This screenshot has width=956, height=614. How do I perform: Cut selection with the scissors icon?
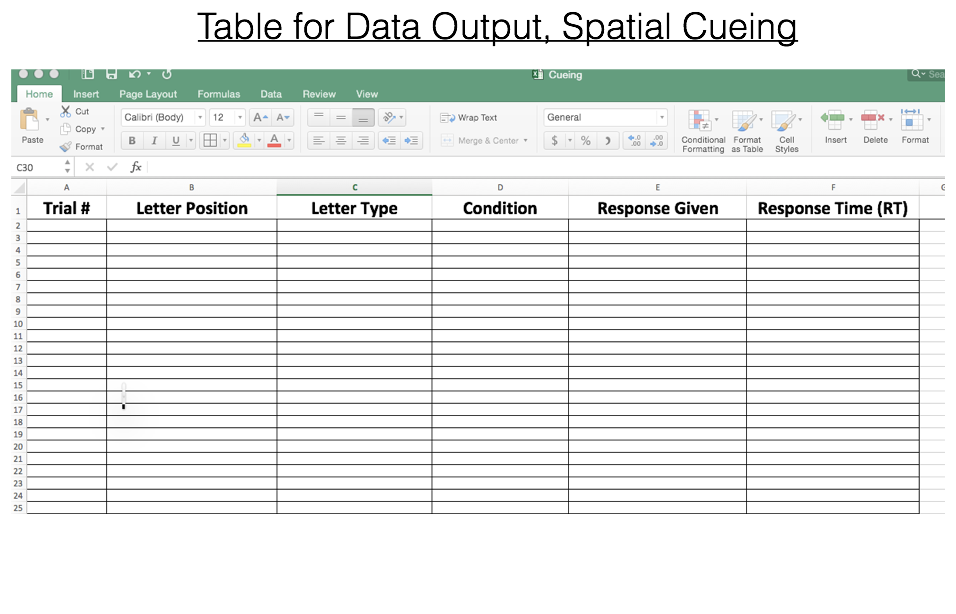point(65,111)
